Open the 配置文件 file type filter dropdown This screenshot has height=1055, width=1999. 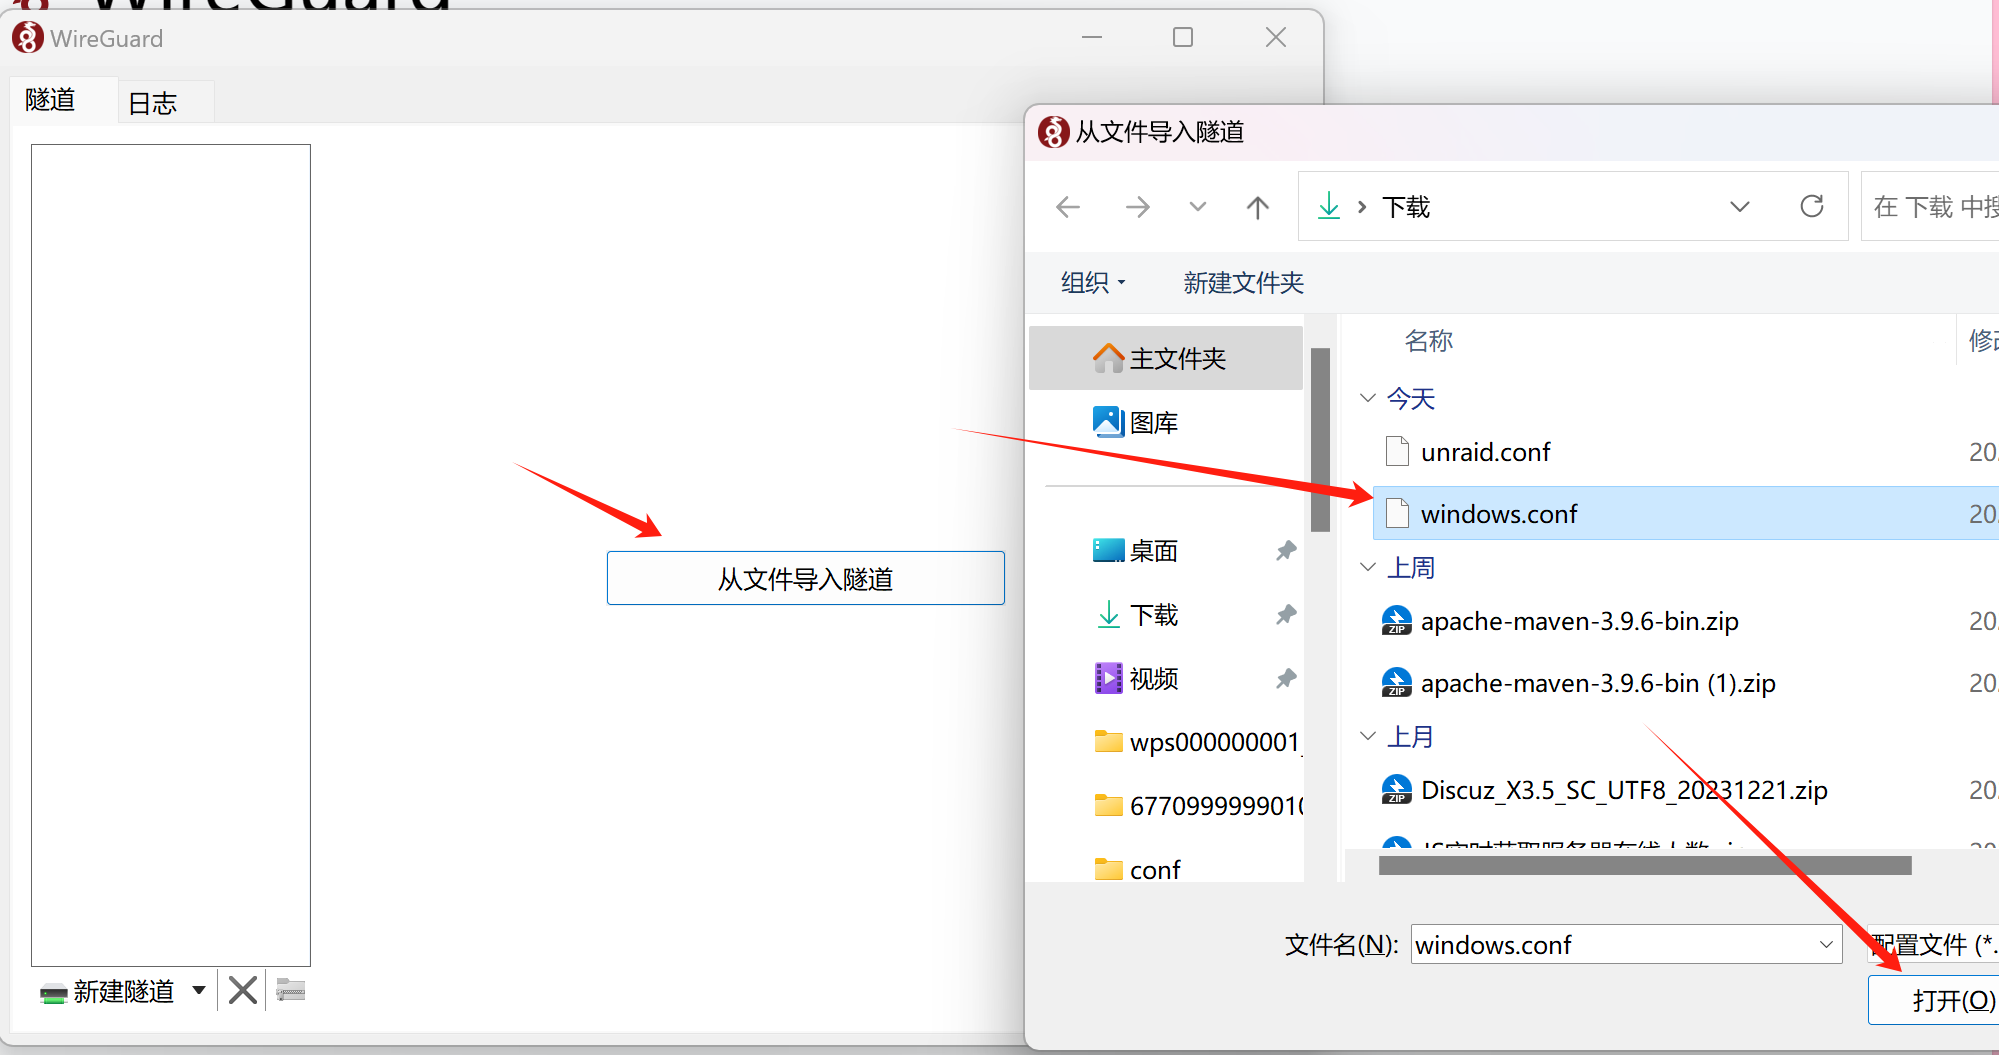coord(1933,944)
